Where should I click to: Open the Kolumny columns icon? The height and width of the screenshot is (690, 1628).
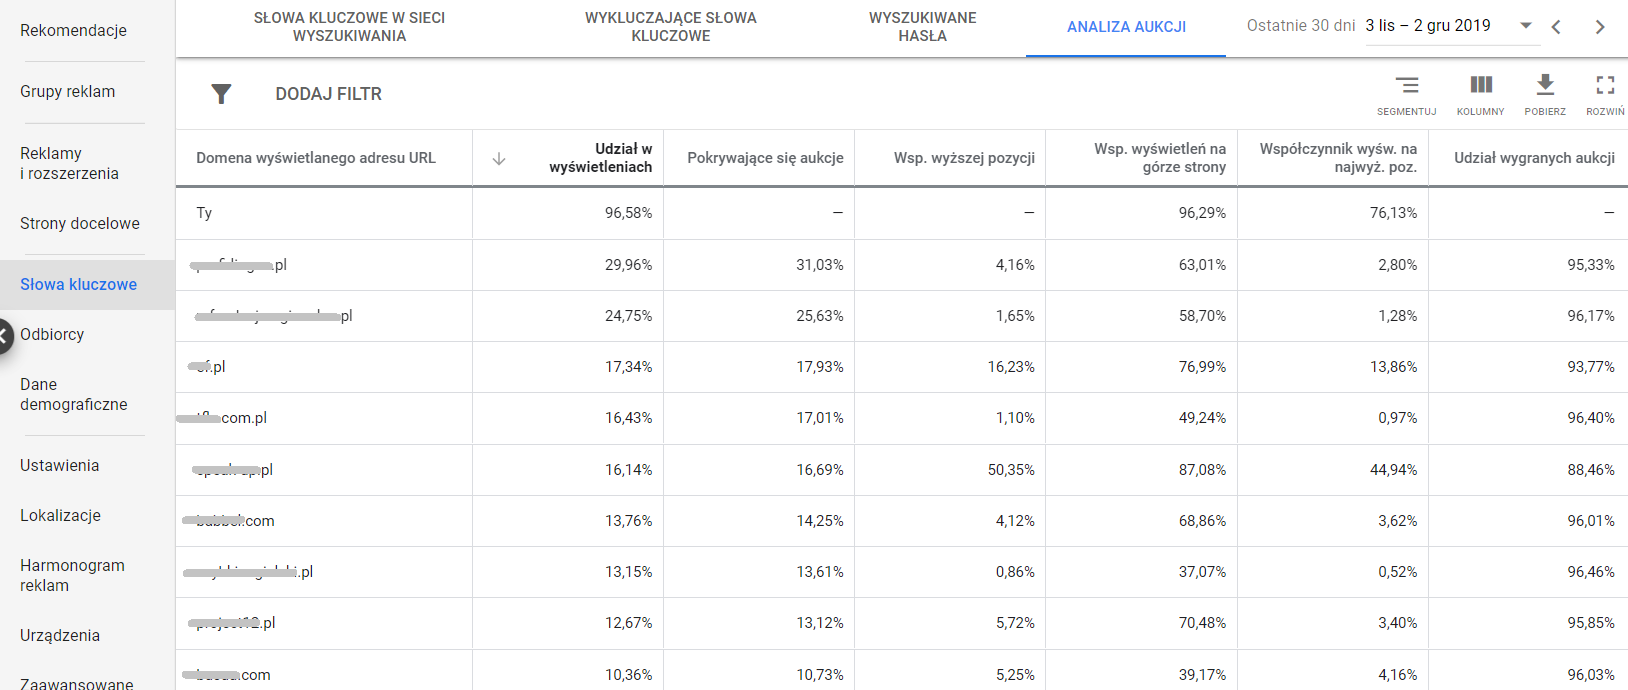click(x=1480, y=86)
